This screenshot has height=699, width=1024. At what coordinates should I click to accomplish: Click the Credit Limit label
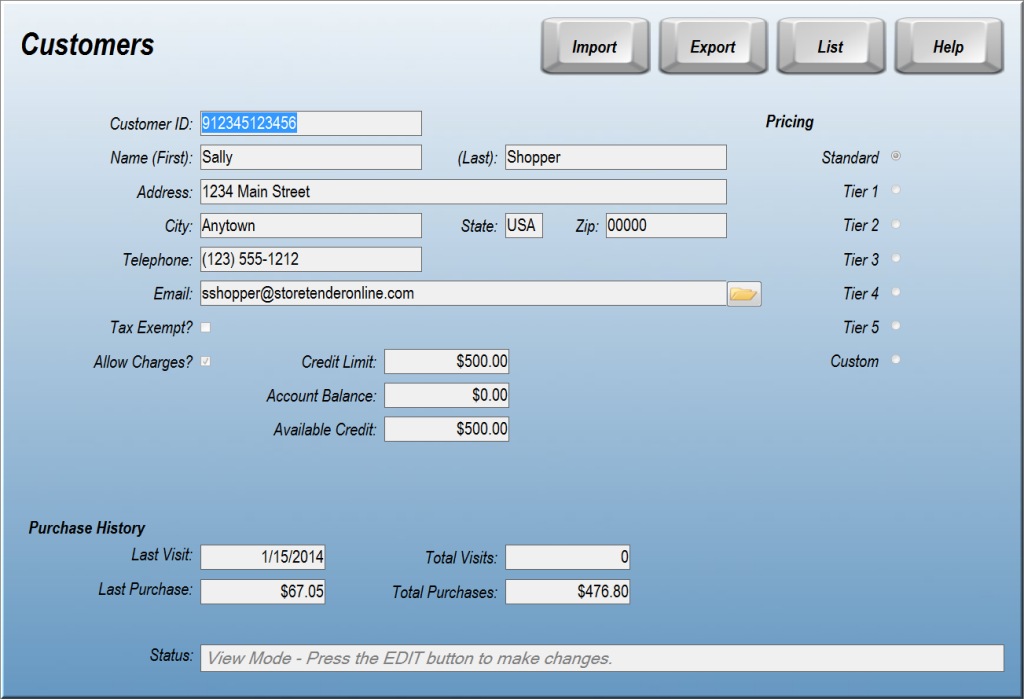pos(339,362)
